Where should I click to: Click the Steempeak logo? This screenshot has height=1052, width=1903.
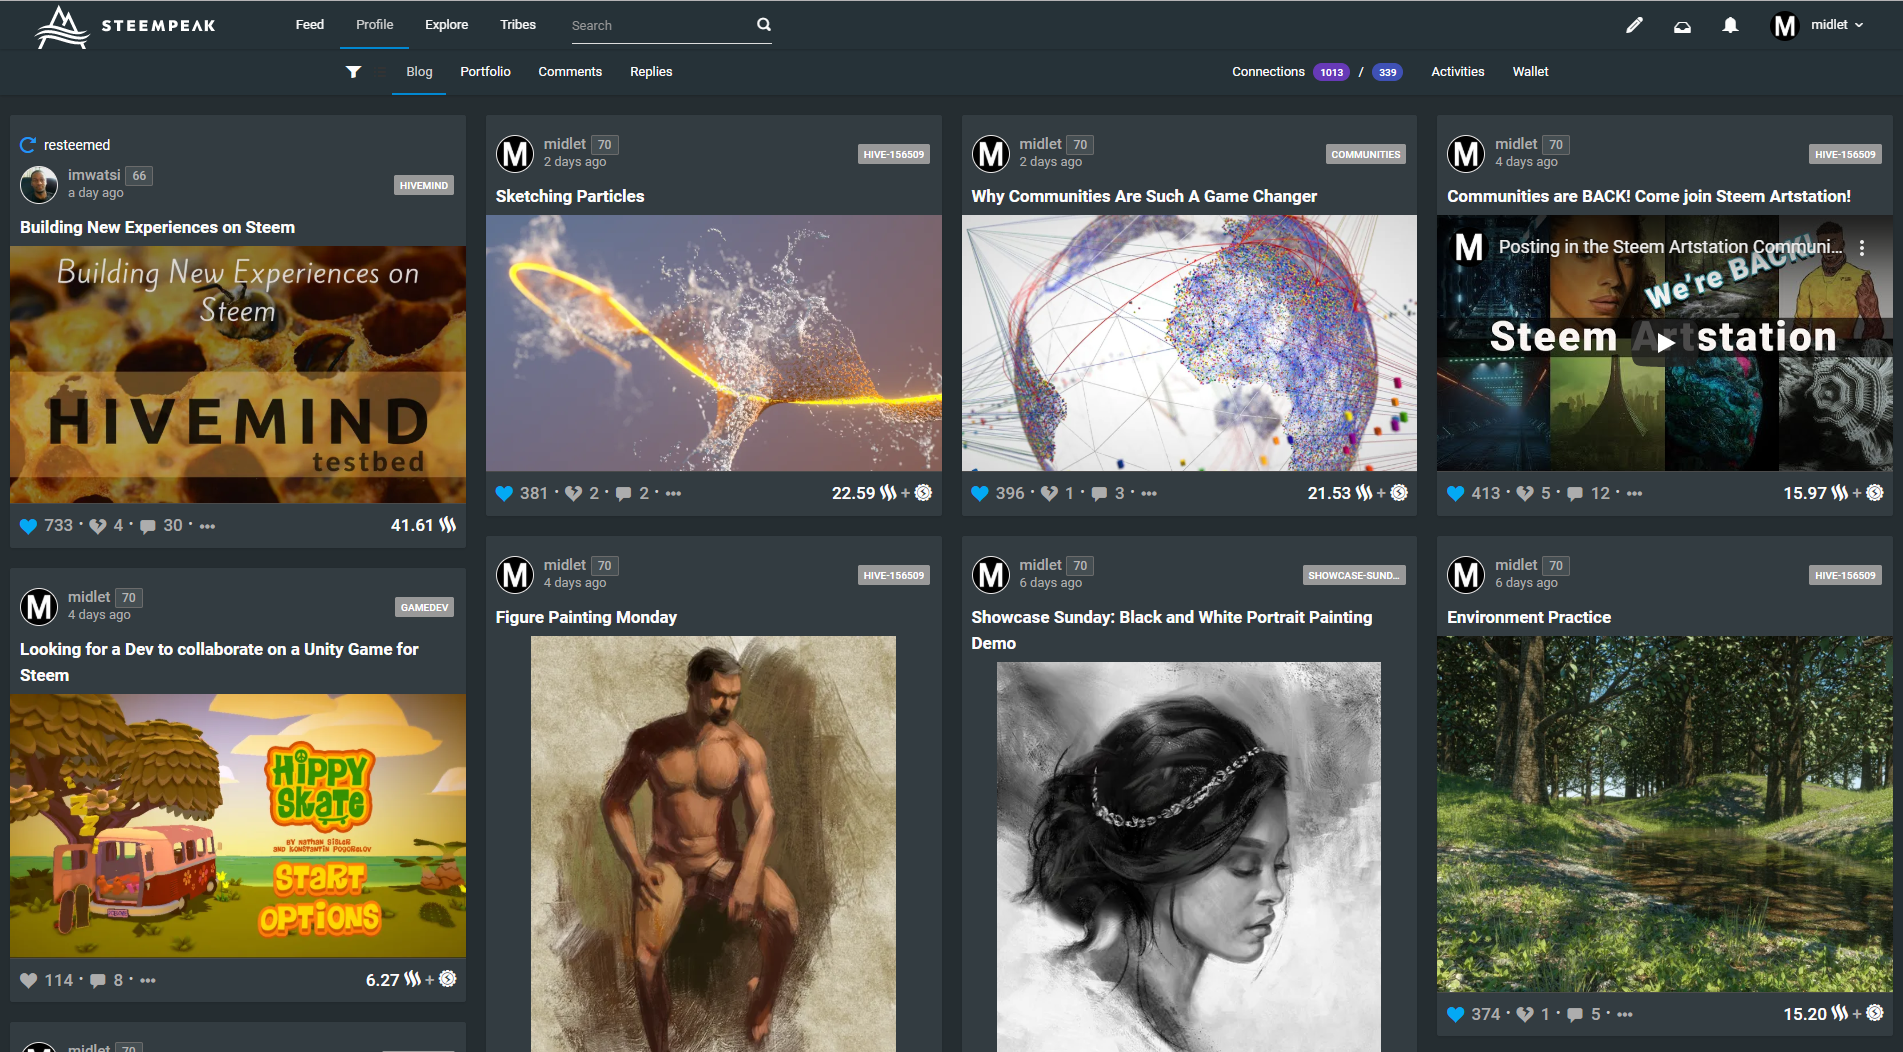[125, 26]
